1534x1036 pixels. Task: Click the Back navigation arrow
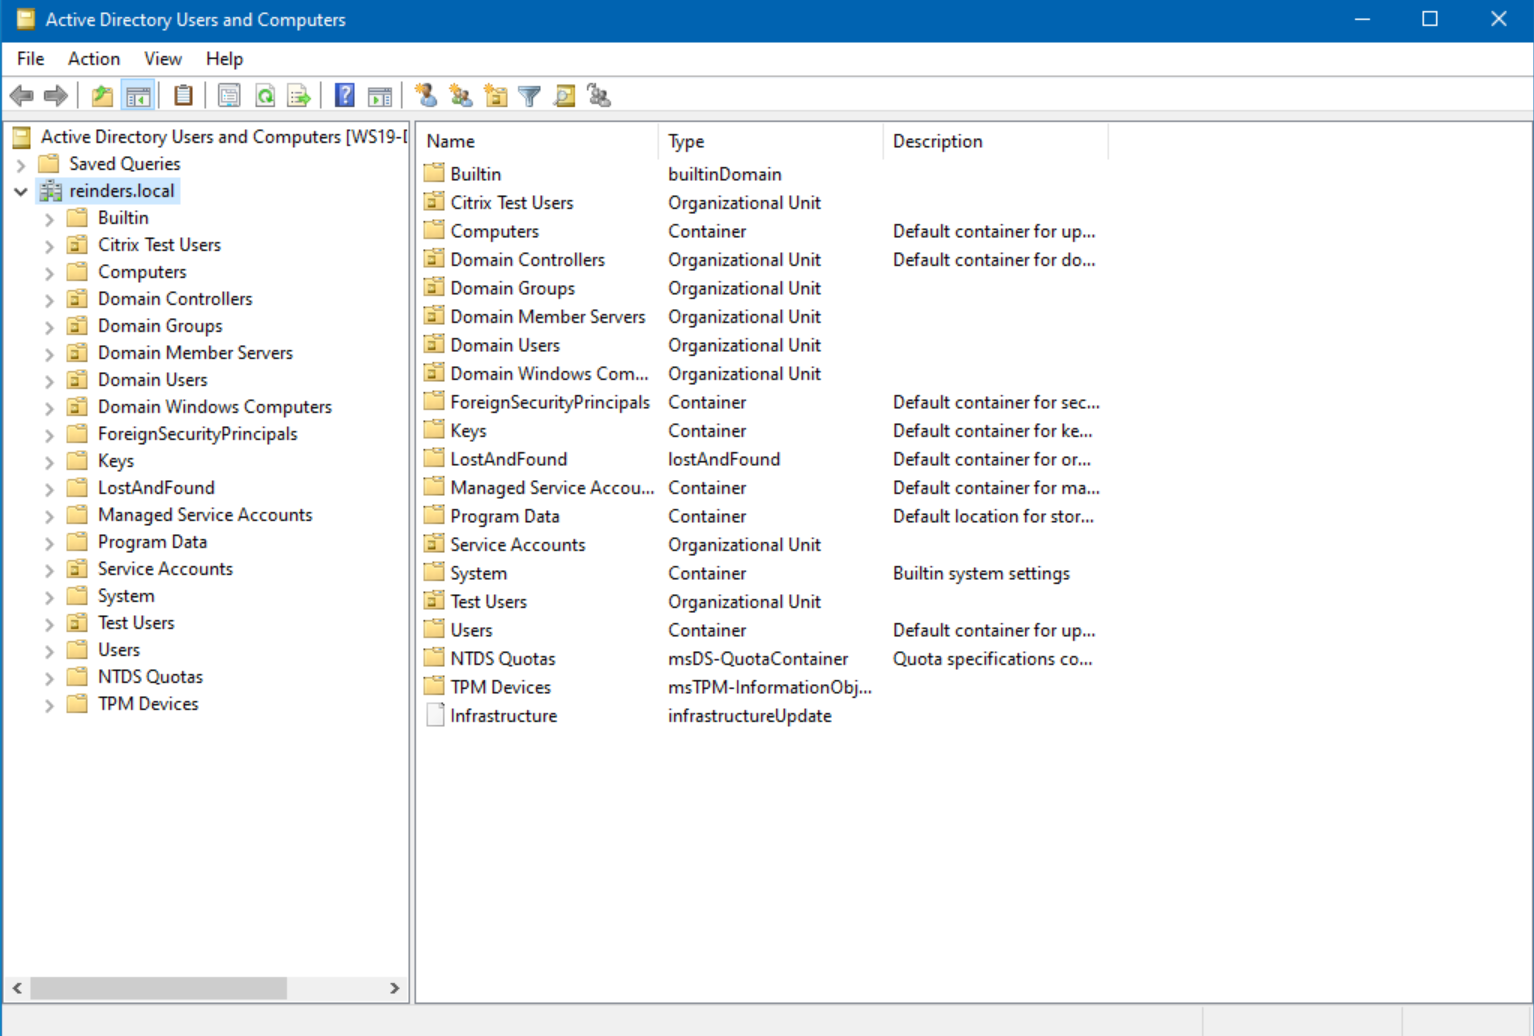tap(22, 95)
